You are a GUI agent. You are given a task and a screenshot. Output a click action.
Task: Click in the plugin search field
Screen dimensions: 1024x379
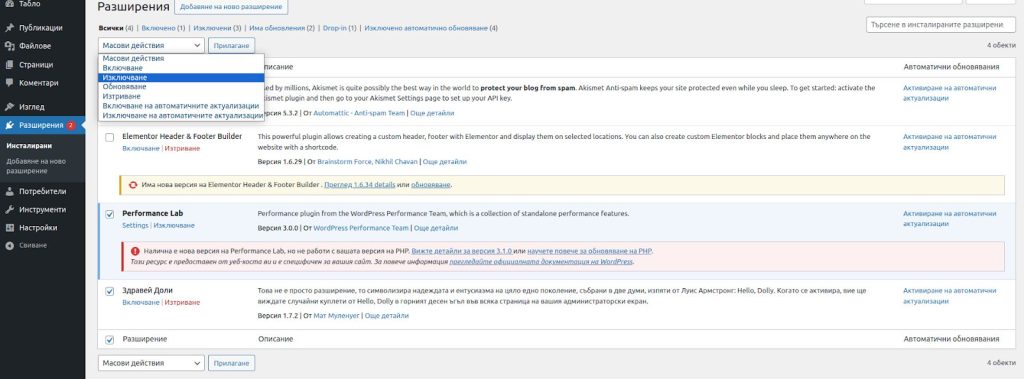click(x=941, y=25)
